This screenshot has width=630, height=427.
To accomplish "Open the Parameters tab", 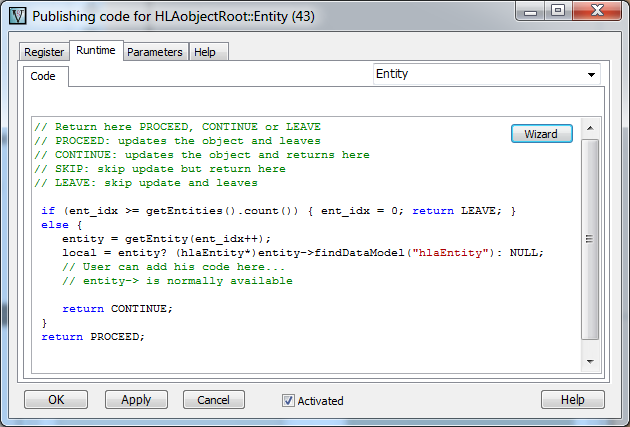I will click(154, 52).
